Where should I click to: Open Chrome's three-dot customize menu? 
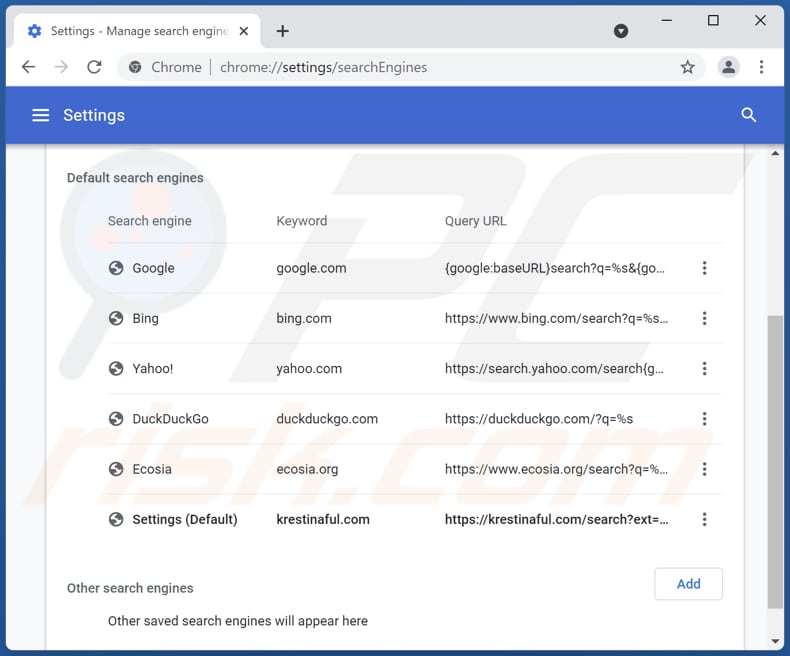[762, 67]
